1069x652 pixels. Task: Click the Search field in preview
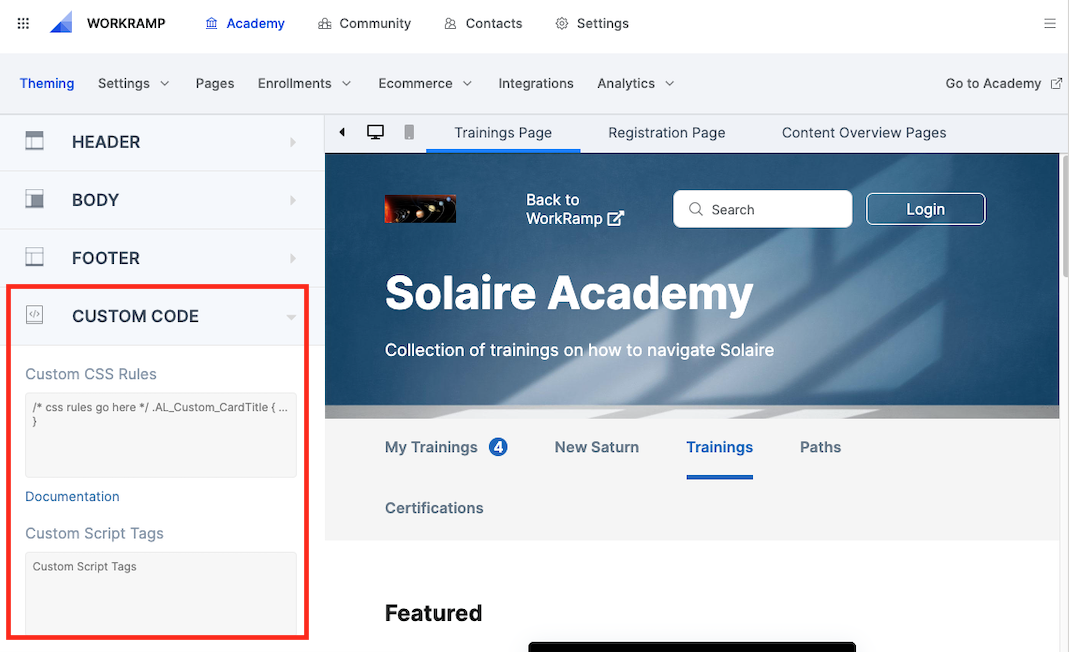pos(762,209)
